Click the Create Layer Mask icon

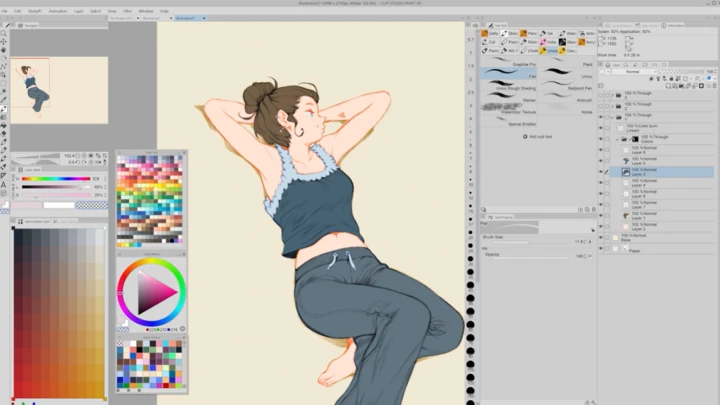point(701,86)
